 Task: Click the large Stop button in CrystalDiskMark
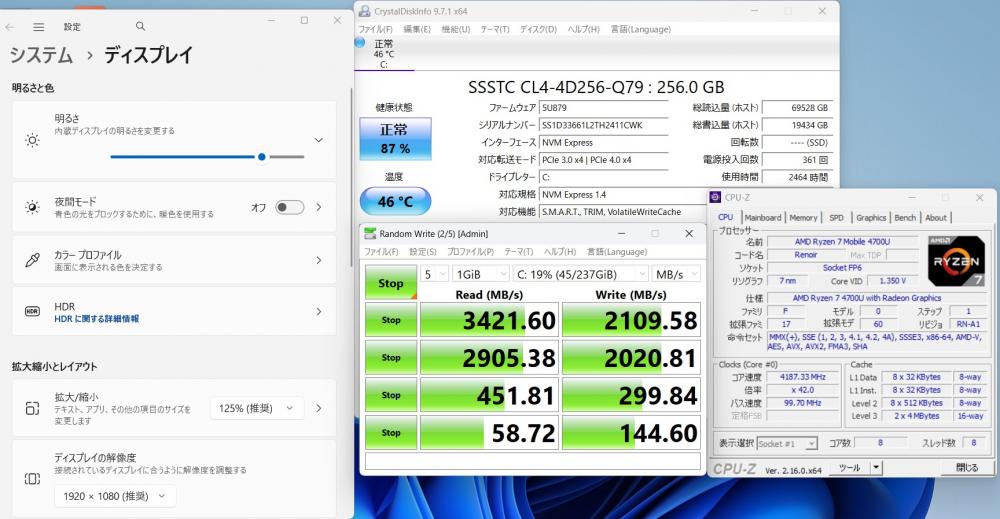pyautogui.click(x=391, y=282)
